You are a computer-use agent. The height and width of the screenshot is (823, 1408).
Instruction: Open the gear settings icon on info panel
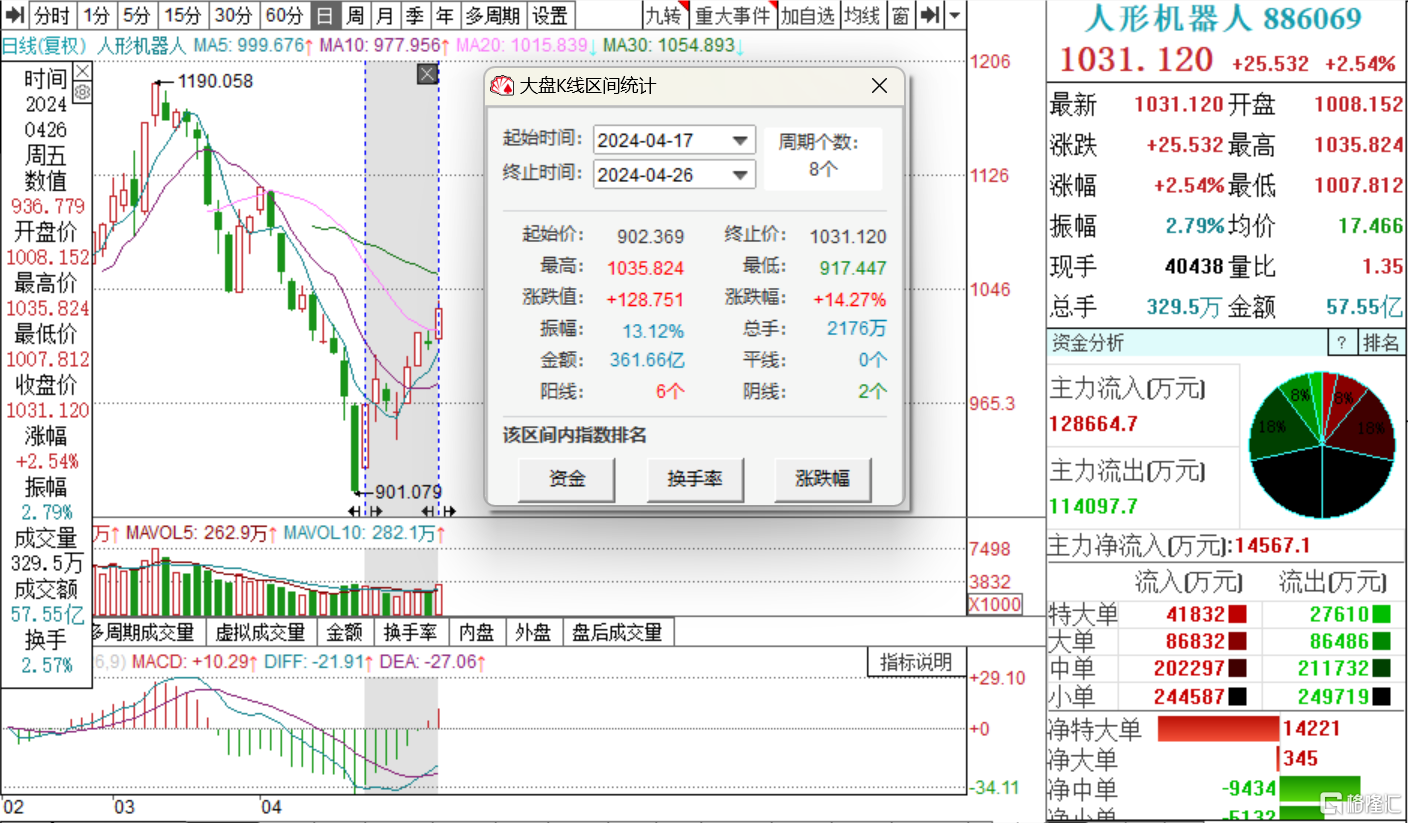pos(83,92)
